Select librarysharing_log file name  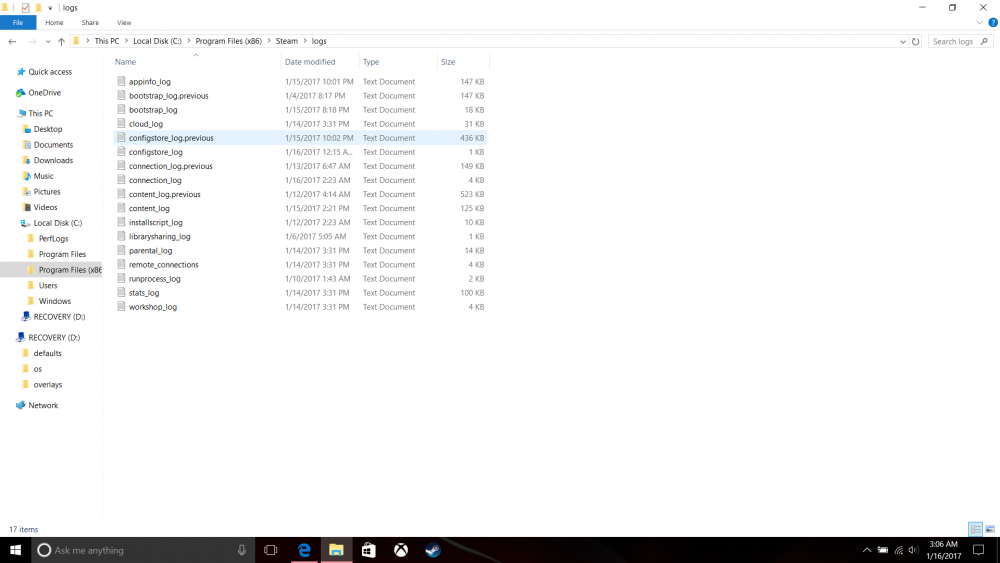coord(159,237)
